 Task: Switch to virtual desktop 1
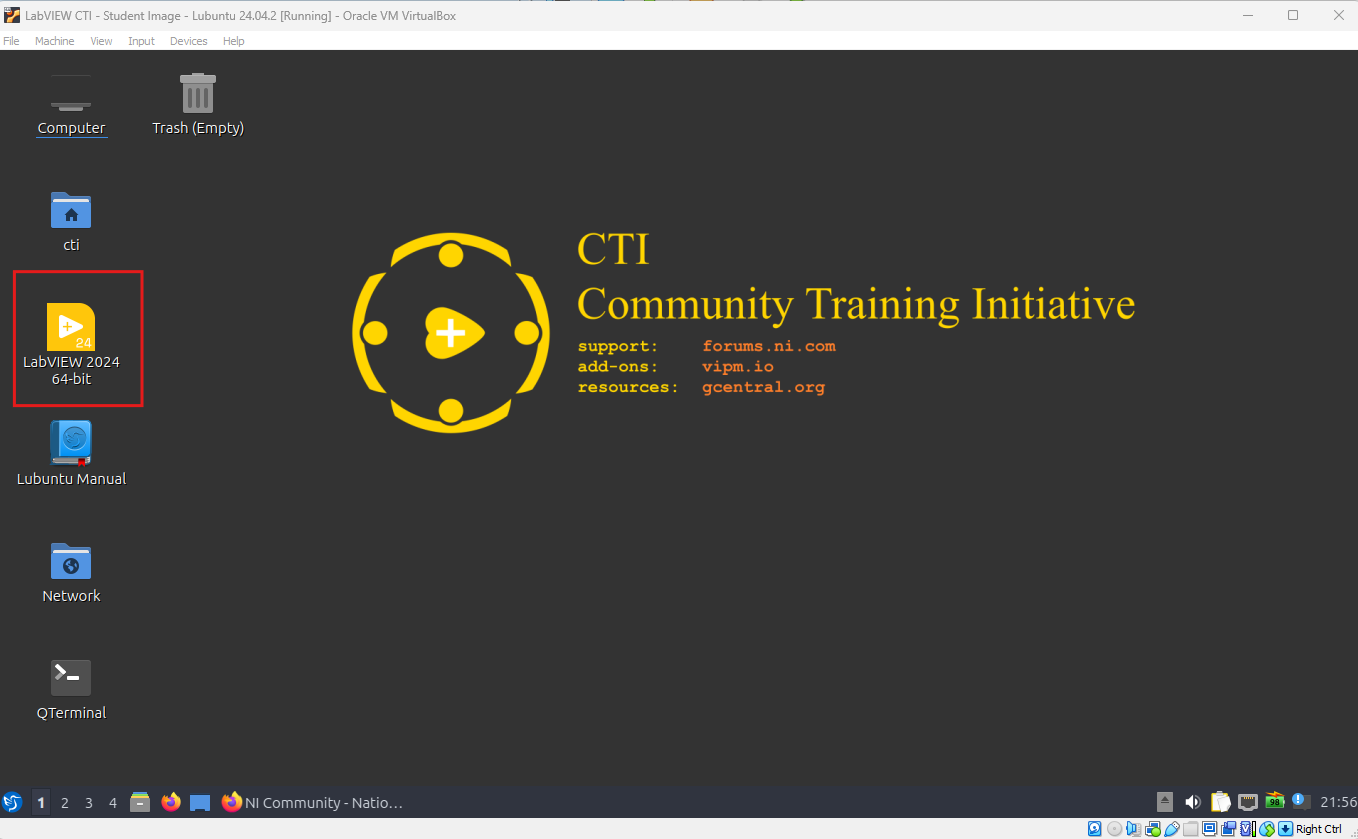pos(41,802)
